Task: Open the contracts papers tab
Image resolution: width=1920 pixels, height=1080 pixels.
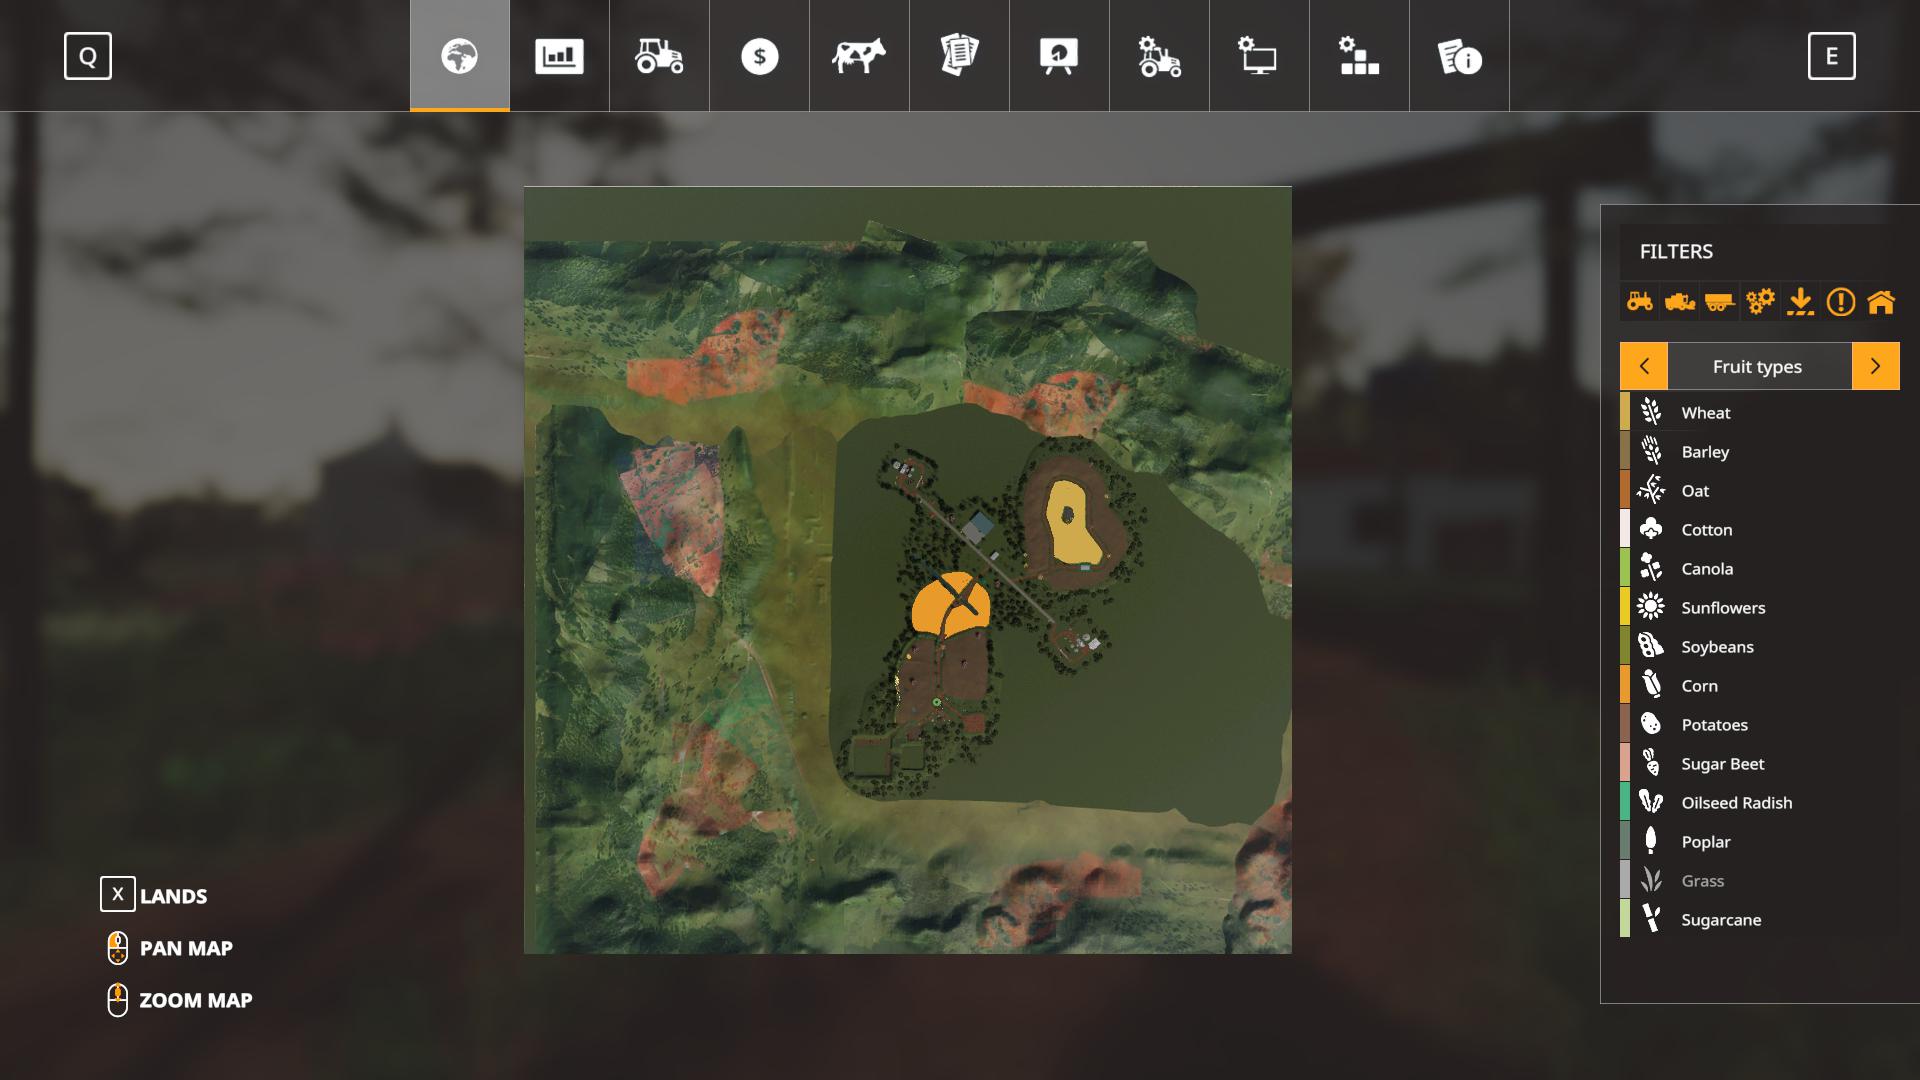Action: point(959,56)
